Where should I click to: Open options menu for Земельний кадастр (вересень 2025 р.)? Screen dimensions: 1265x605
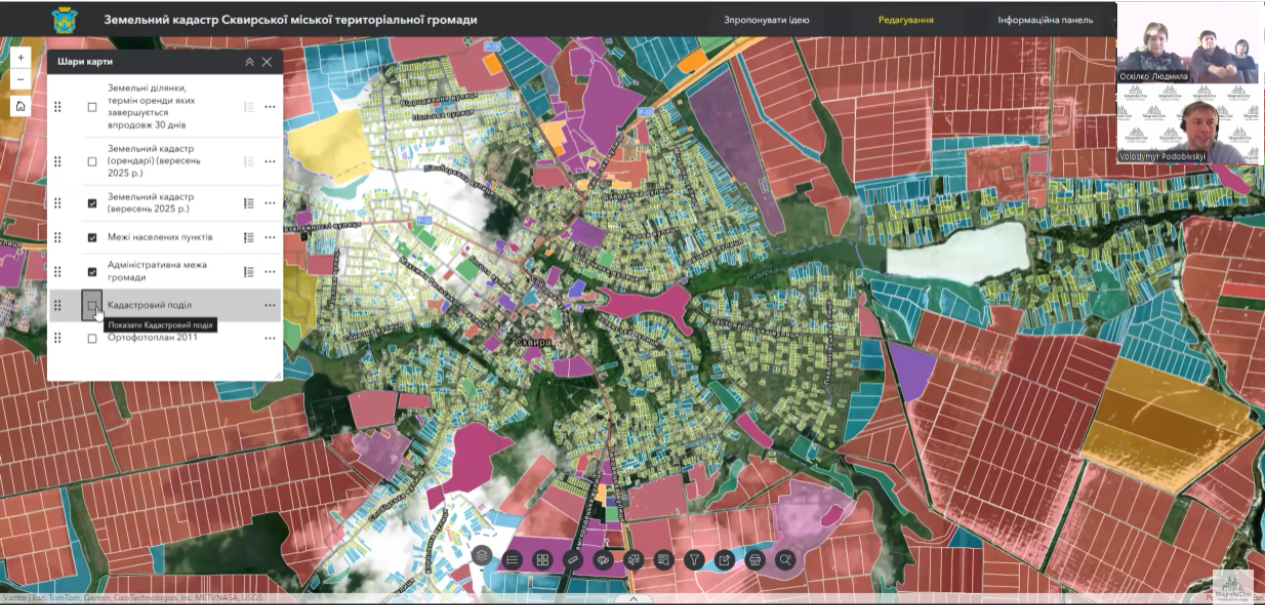pos(270,203)
